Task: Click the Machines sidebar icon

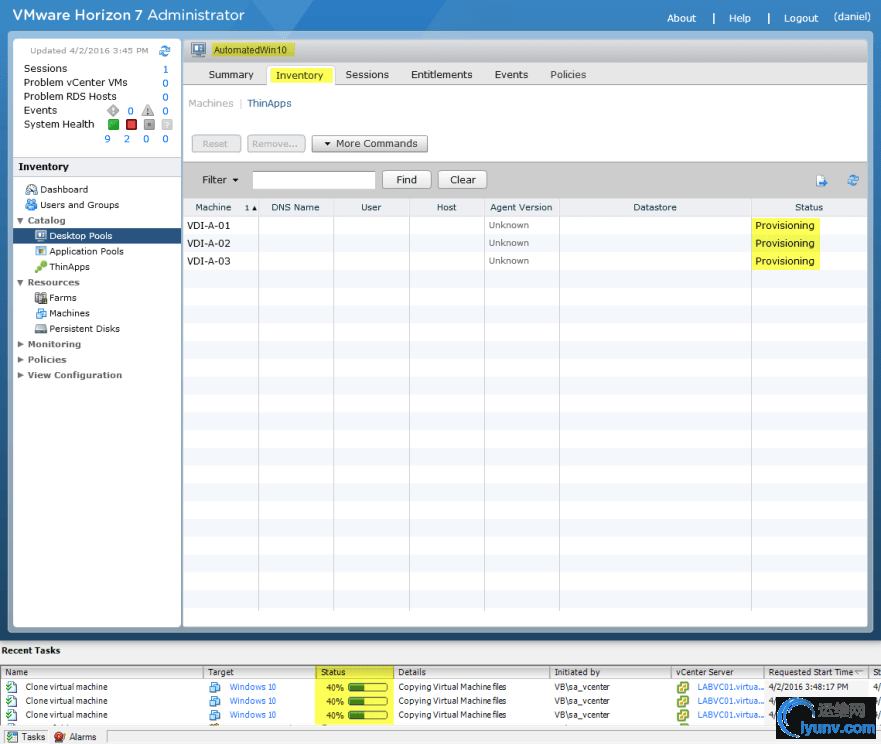Action: click(41, 313)
